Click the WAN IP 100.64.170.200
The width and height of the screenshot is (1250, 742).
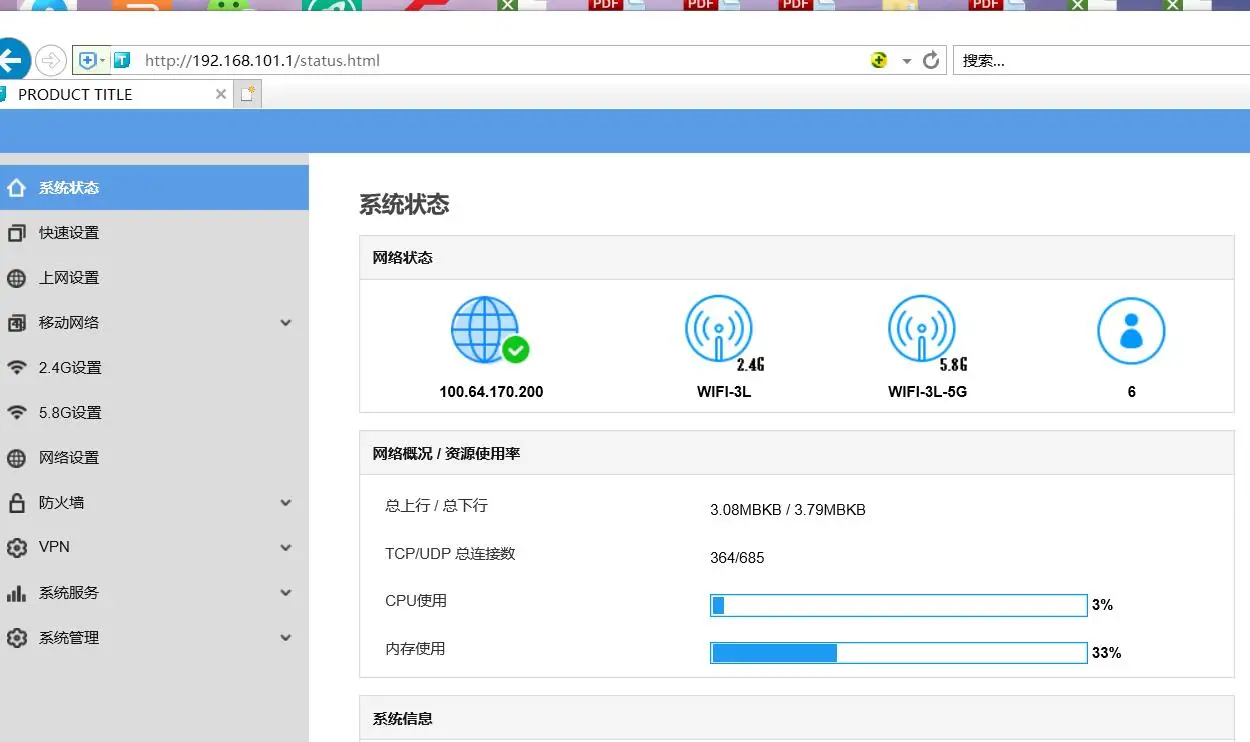click(x=491, y=392)
